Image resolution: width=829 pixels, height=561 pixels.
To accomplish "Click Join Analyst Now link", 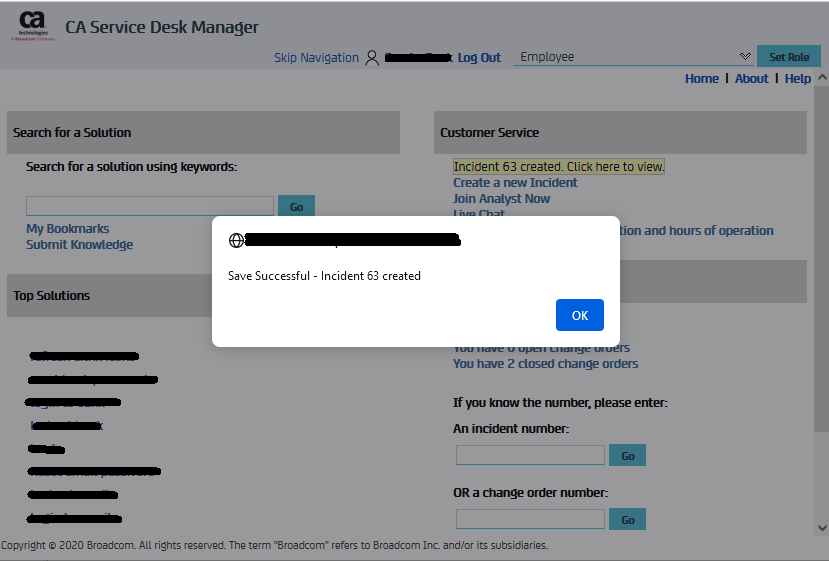I will pos(501,199).
